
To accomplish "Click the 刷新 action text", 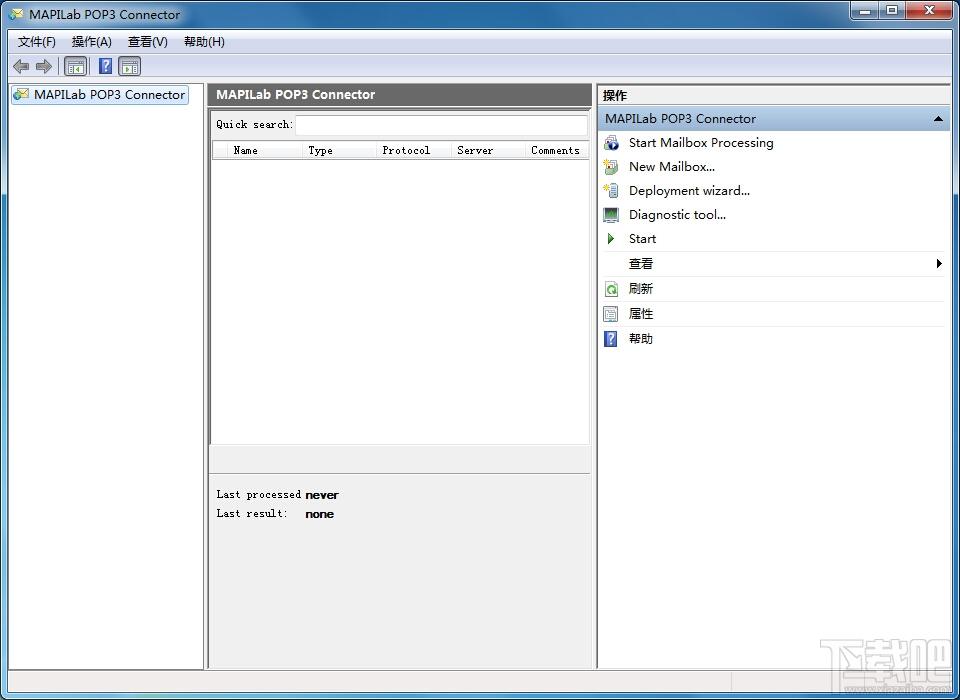I will [x=640, y=289].
